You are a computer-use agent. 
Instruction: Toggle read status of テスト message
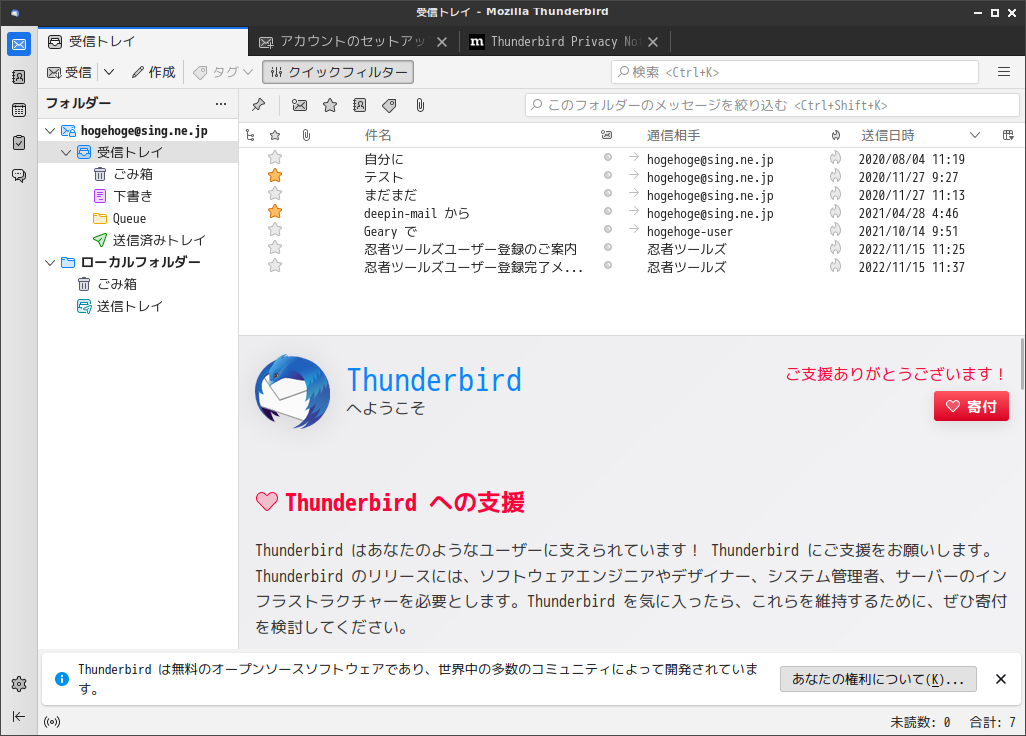[x=608, y=175]
